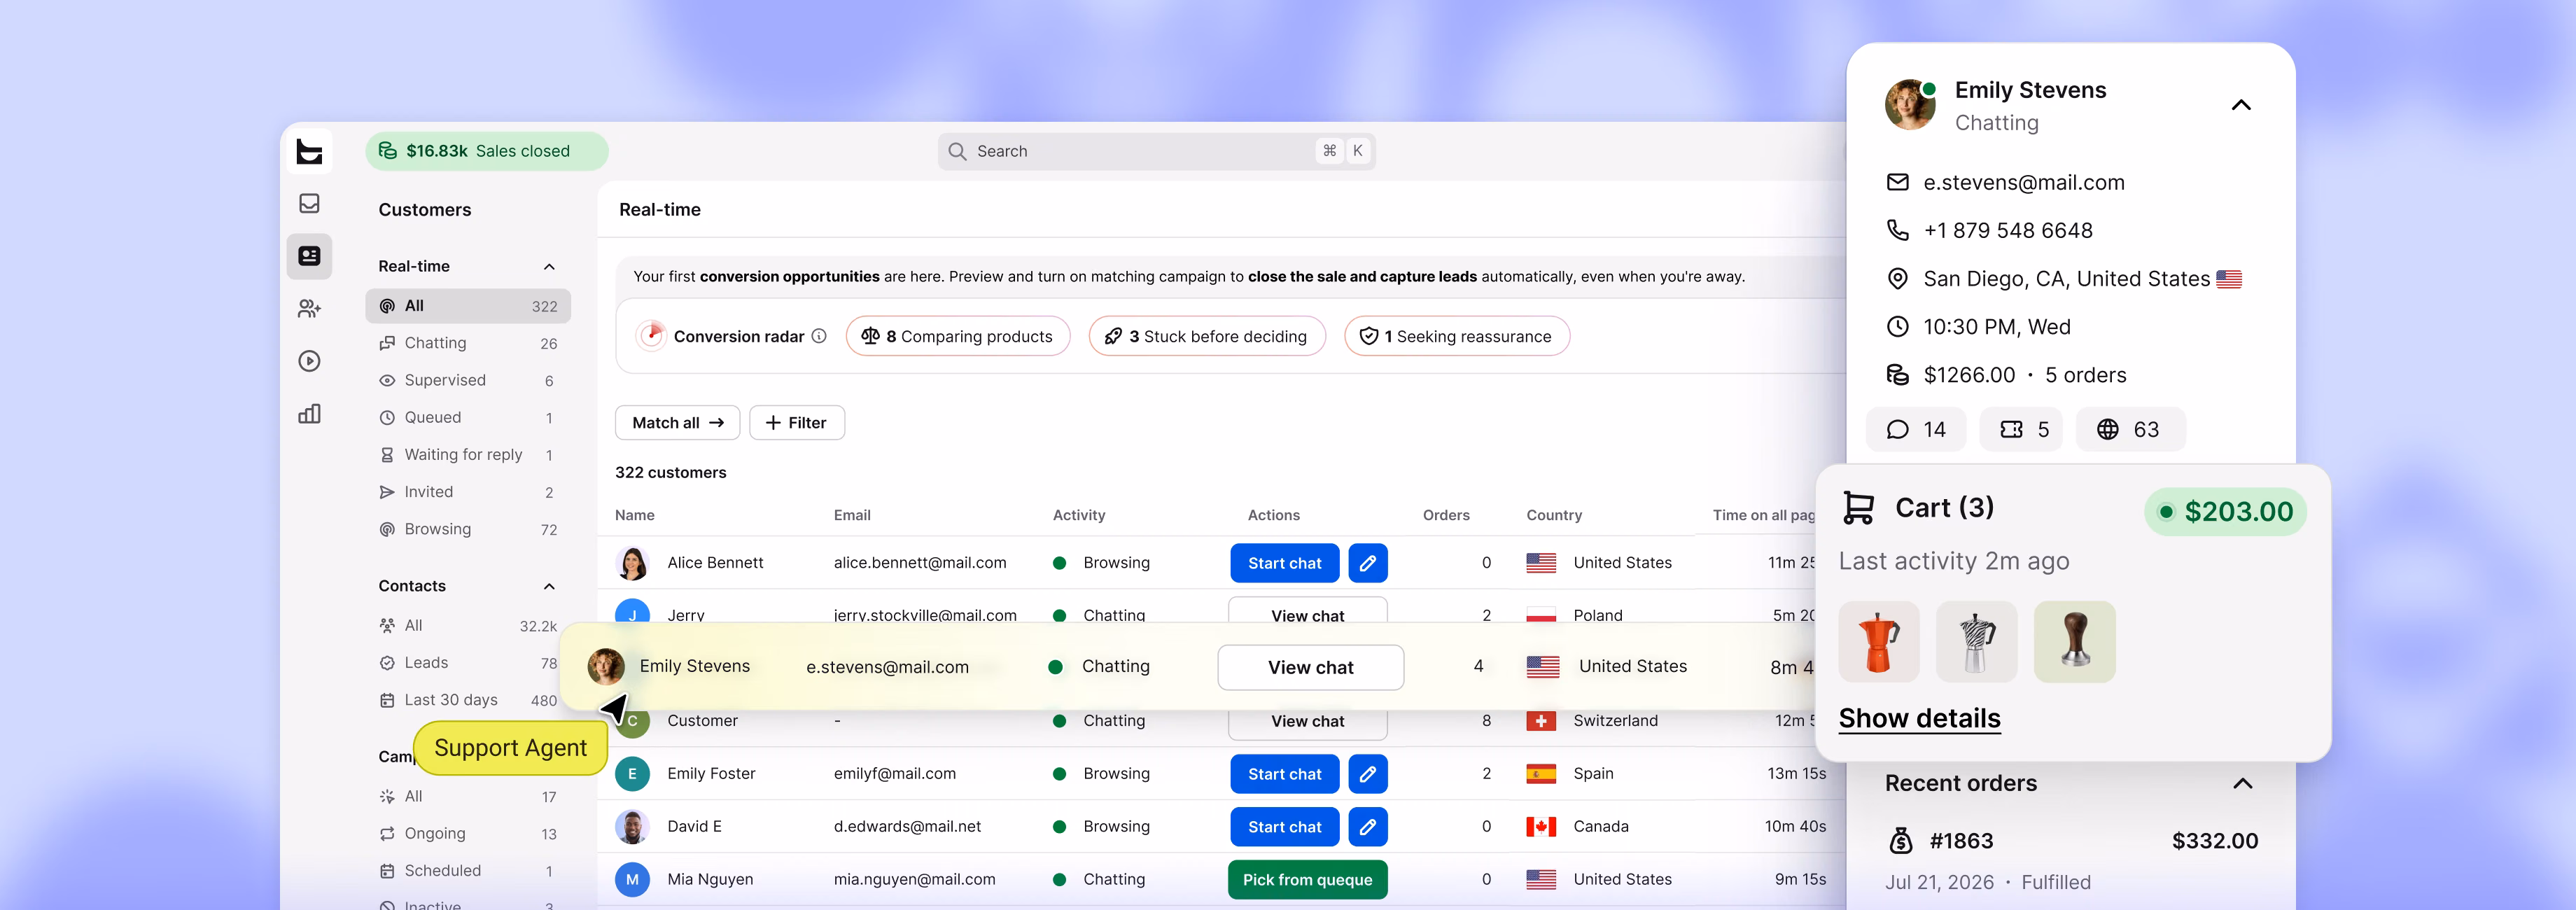Click edit pencil icon in Emily Foster row

coord(1367,774)
